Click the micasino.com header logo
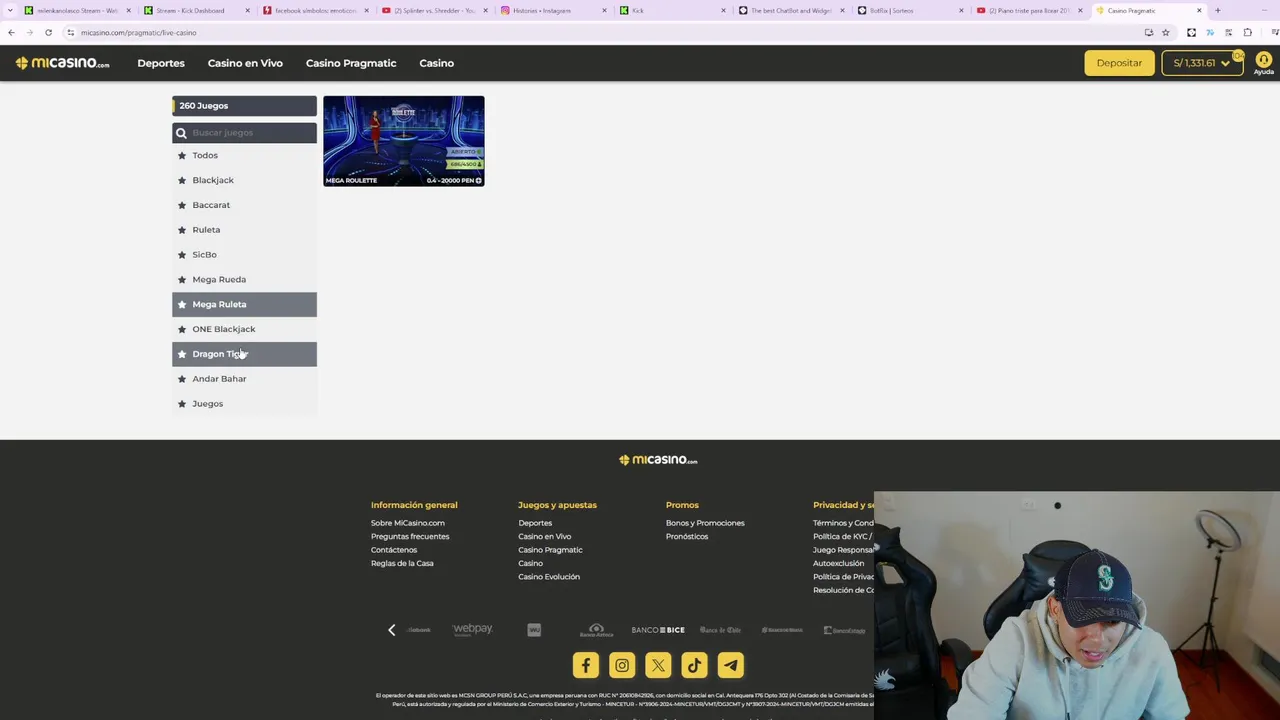Viewport: 1280px width, 720px height. pyautogui.click(x=62, y=63)
